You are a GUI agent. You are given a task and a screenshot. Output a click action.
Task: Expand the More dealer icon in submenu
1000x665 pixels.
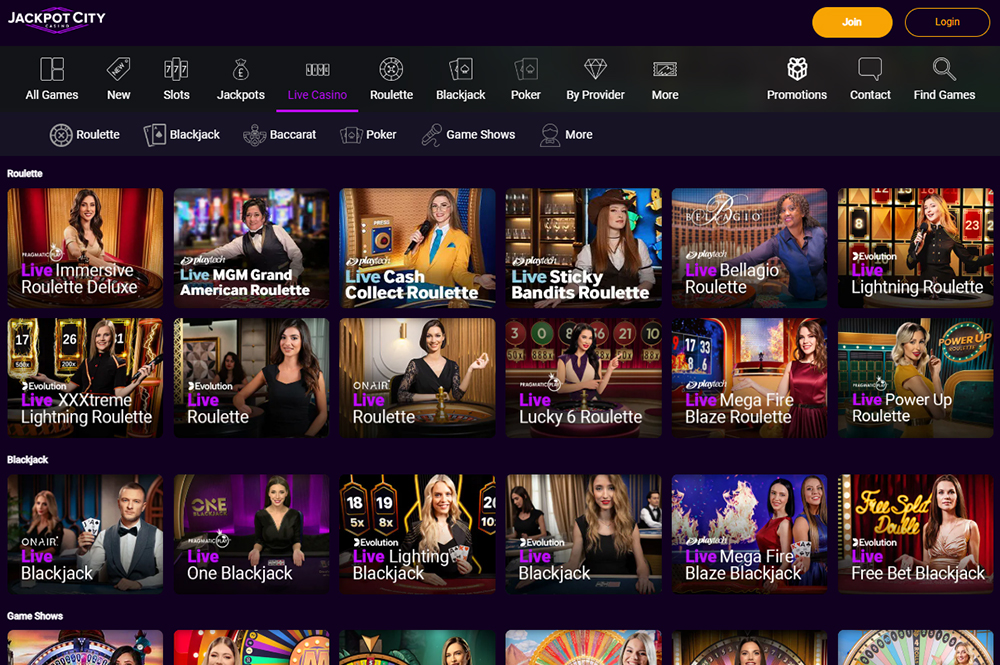point(549,135)
